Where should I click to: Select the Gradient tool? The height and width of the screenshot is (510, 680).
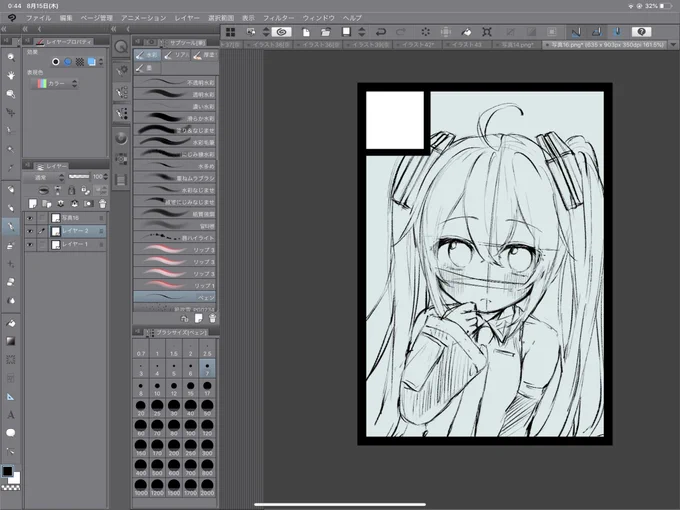pyautogui.click(x=11, y=341)
